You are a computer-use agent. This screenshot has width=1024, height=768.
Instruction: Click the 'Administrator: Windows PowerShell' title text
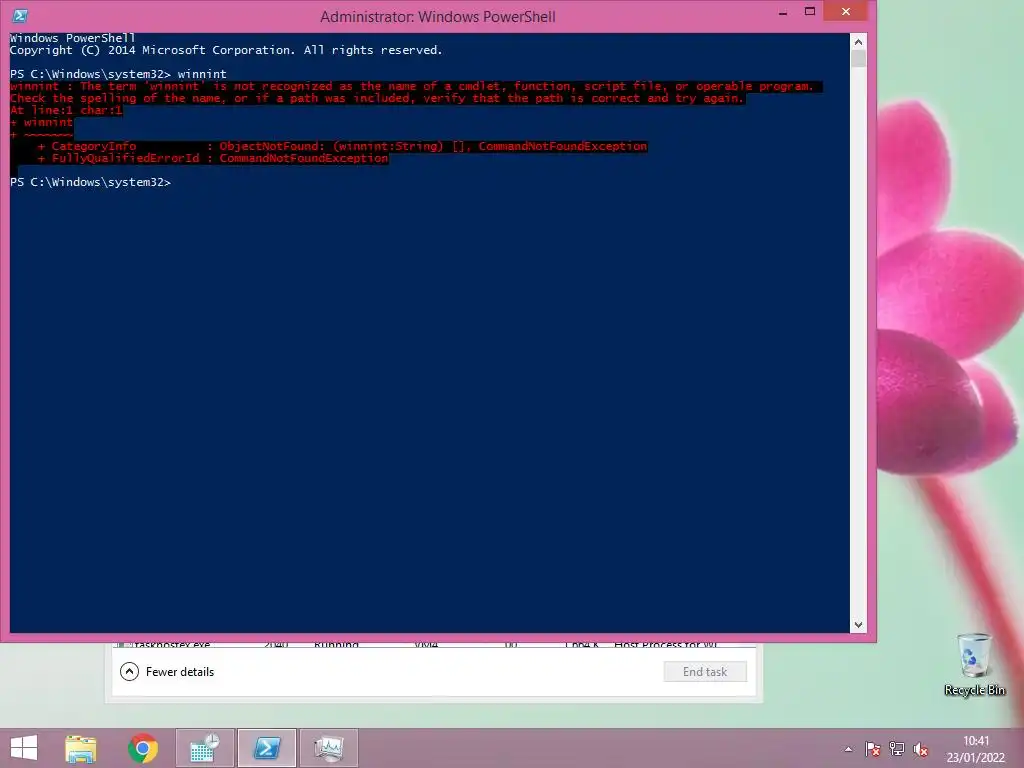(438, 16)
